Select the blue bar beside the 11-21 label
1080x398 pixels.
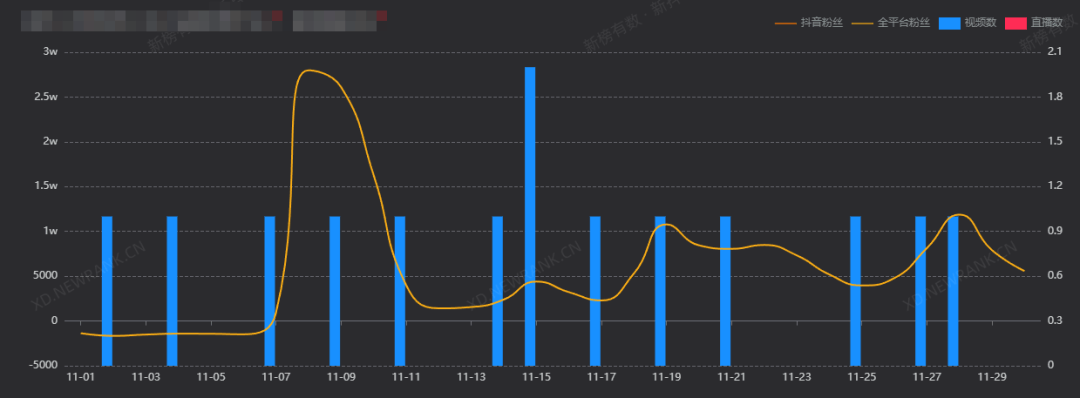(725, 291)
